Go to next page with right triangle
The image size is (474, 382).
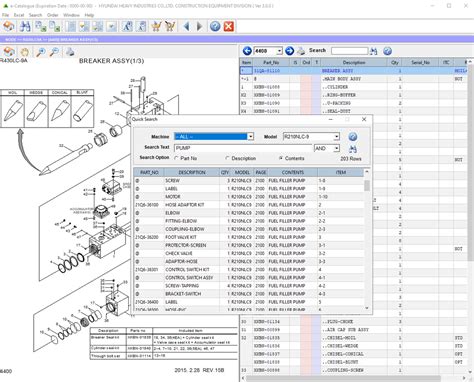(199, 26)
